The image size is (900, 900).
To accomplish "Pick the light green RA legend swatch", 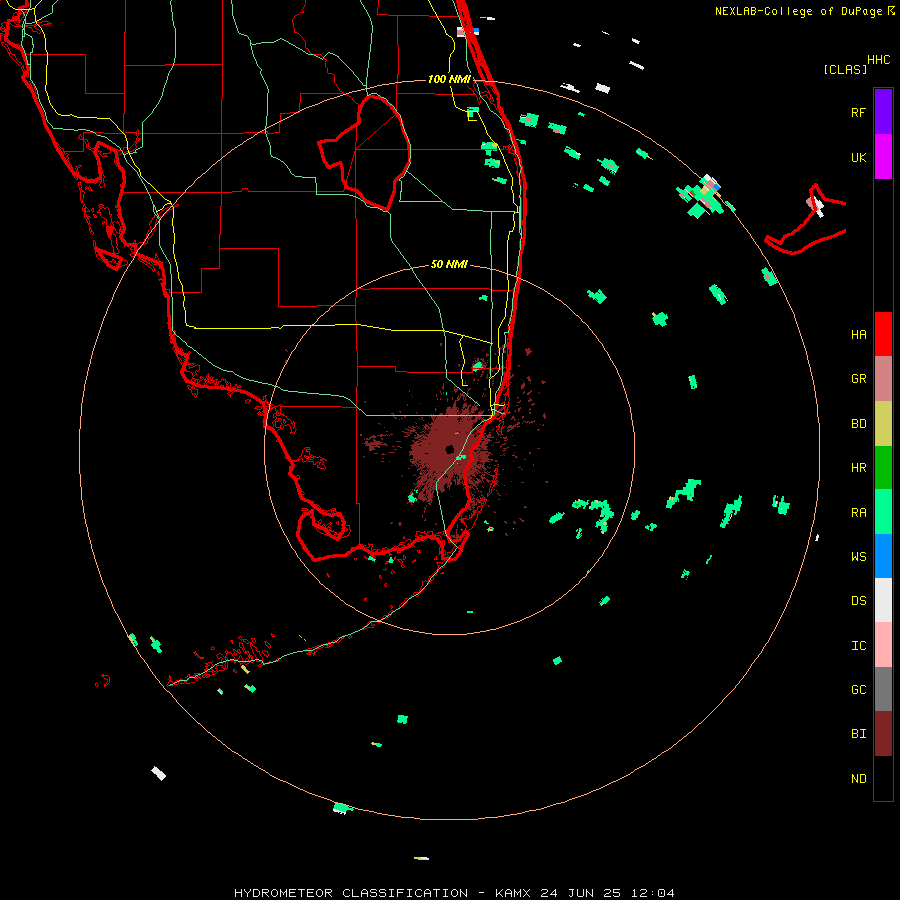I will point(883,512).
